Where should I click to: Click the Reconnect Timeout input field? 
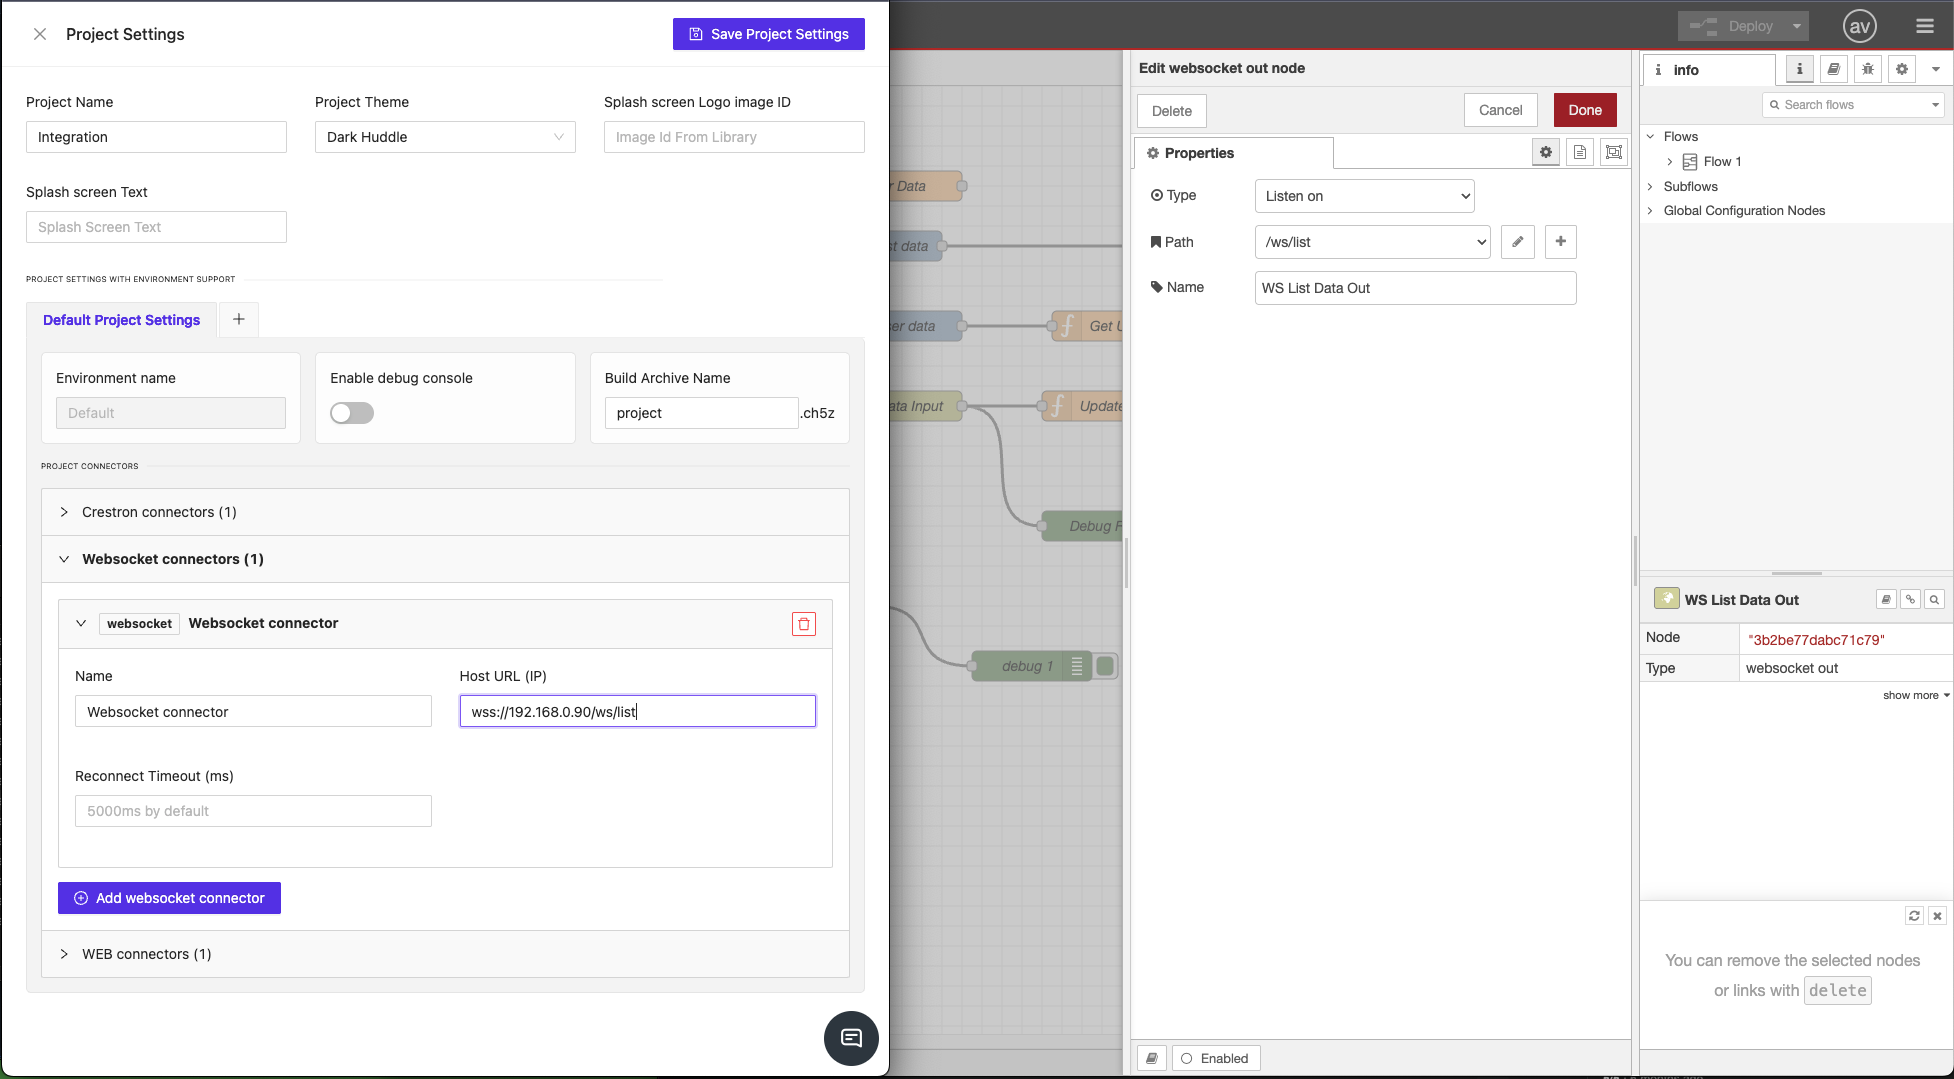[x=253, y=811]
